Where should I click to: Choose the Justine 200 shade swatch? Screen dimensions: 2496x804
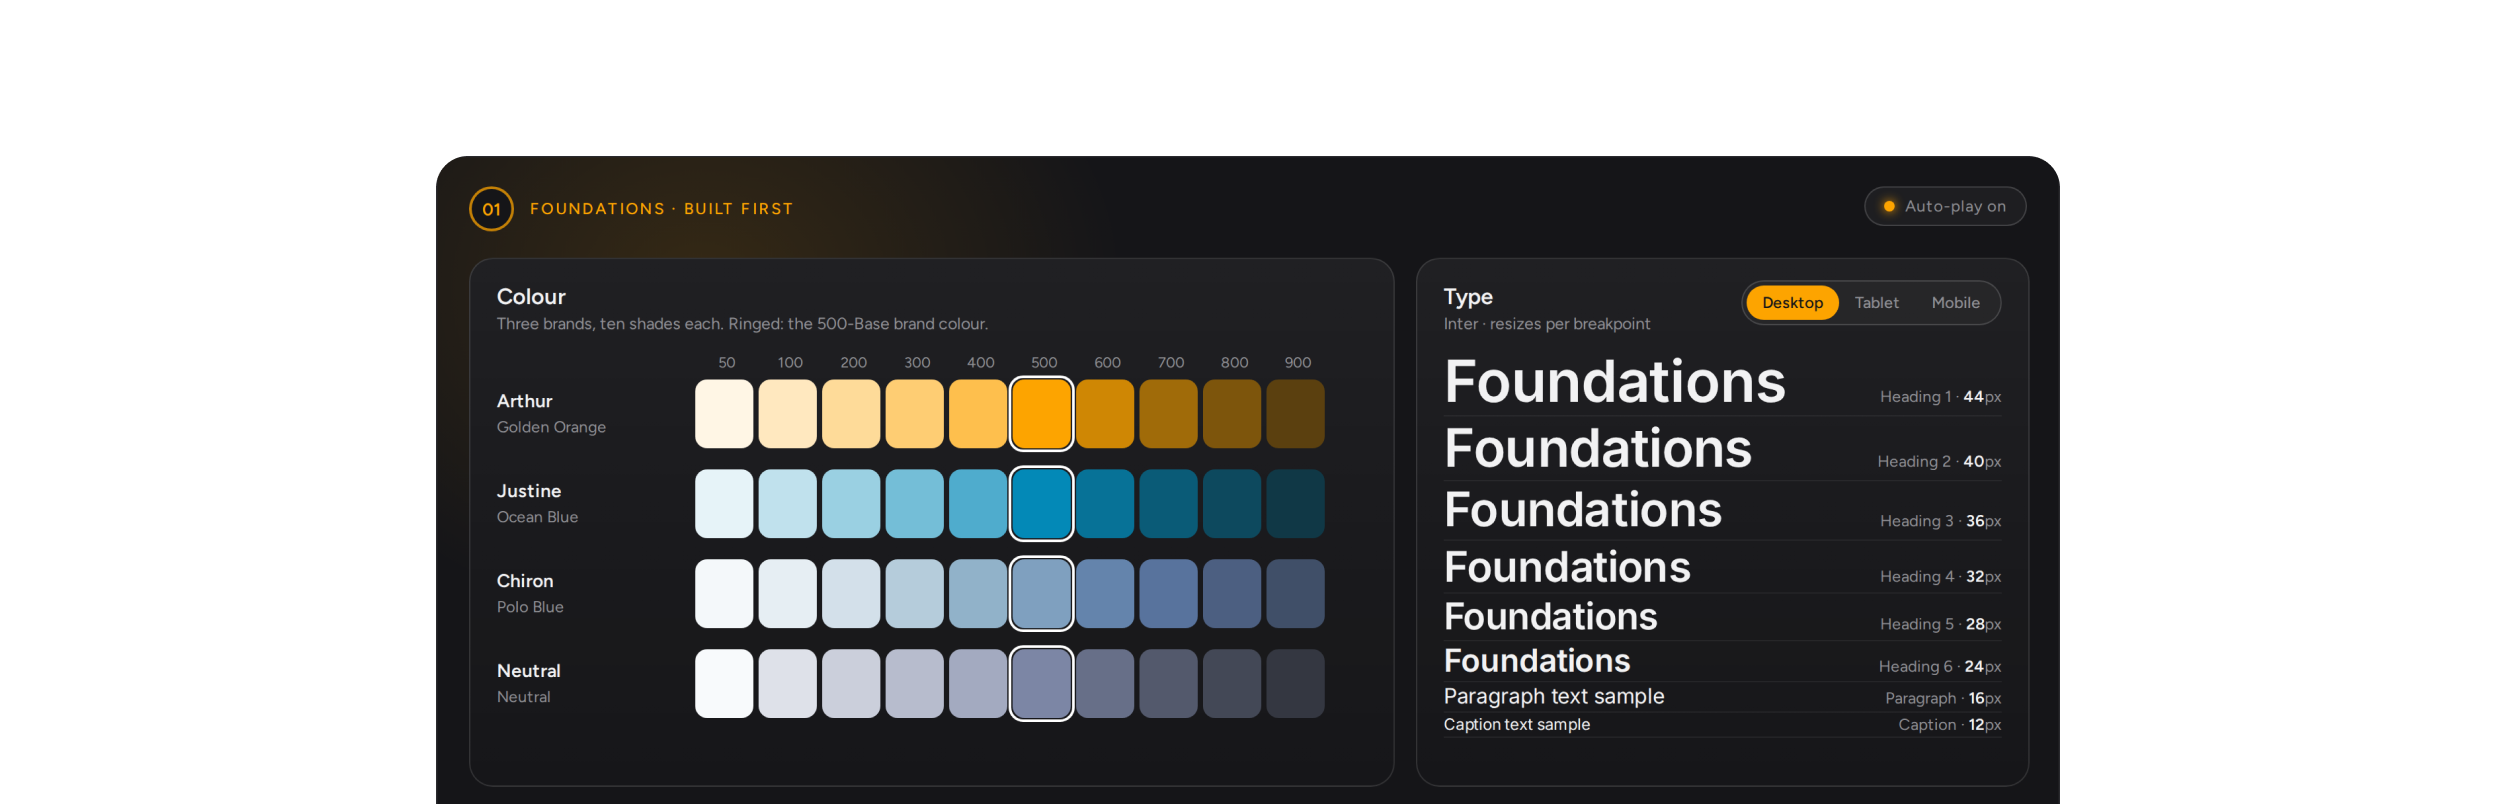851,504
